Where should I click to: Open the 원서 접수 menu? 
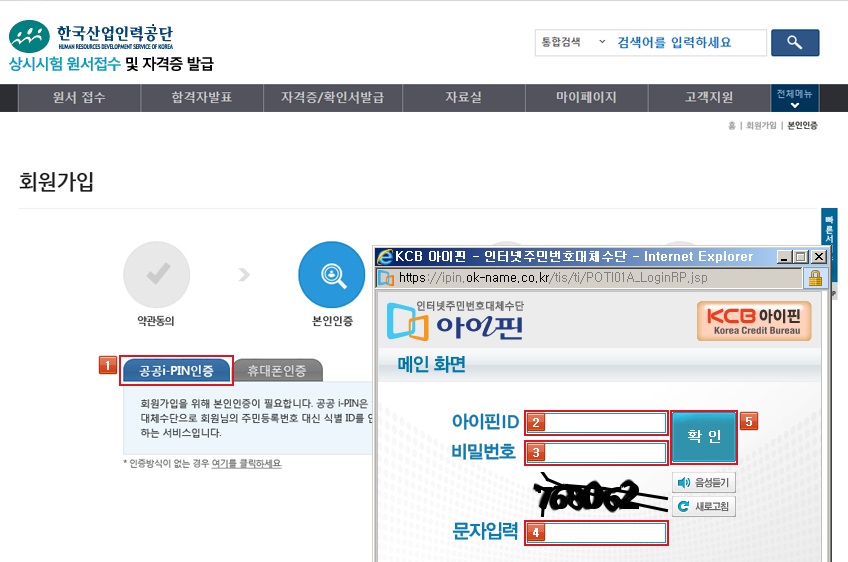click(79, 98)
